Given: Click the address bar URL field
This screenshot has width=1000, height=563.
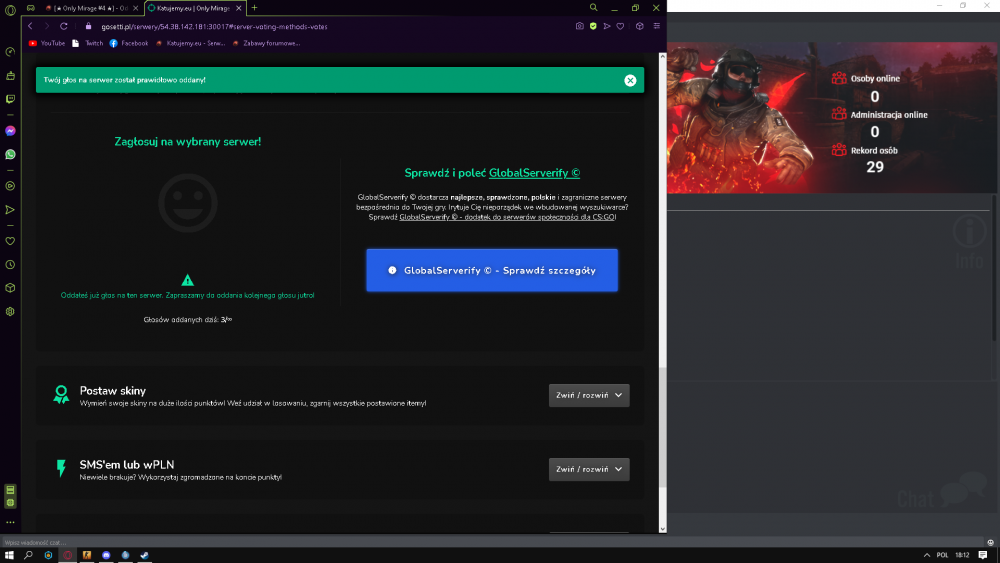Looking at the screenshot, I should pos(332,26).
